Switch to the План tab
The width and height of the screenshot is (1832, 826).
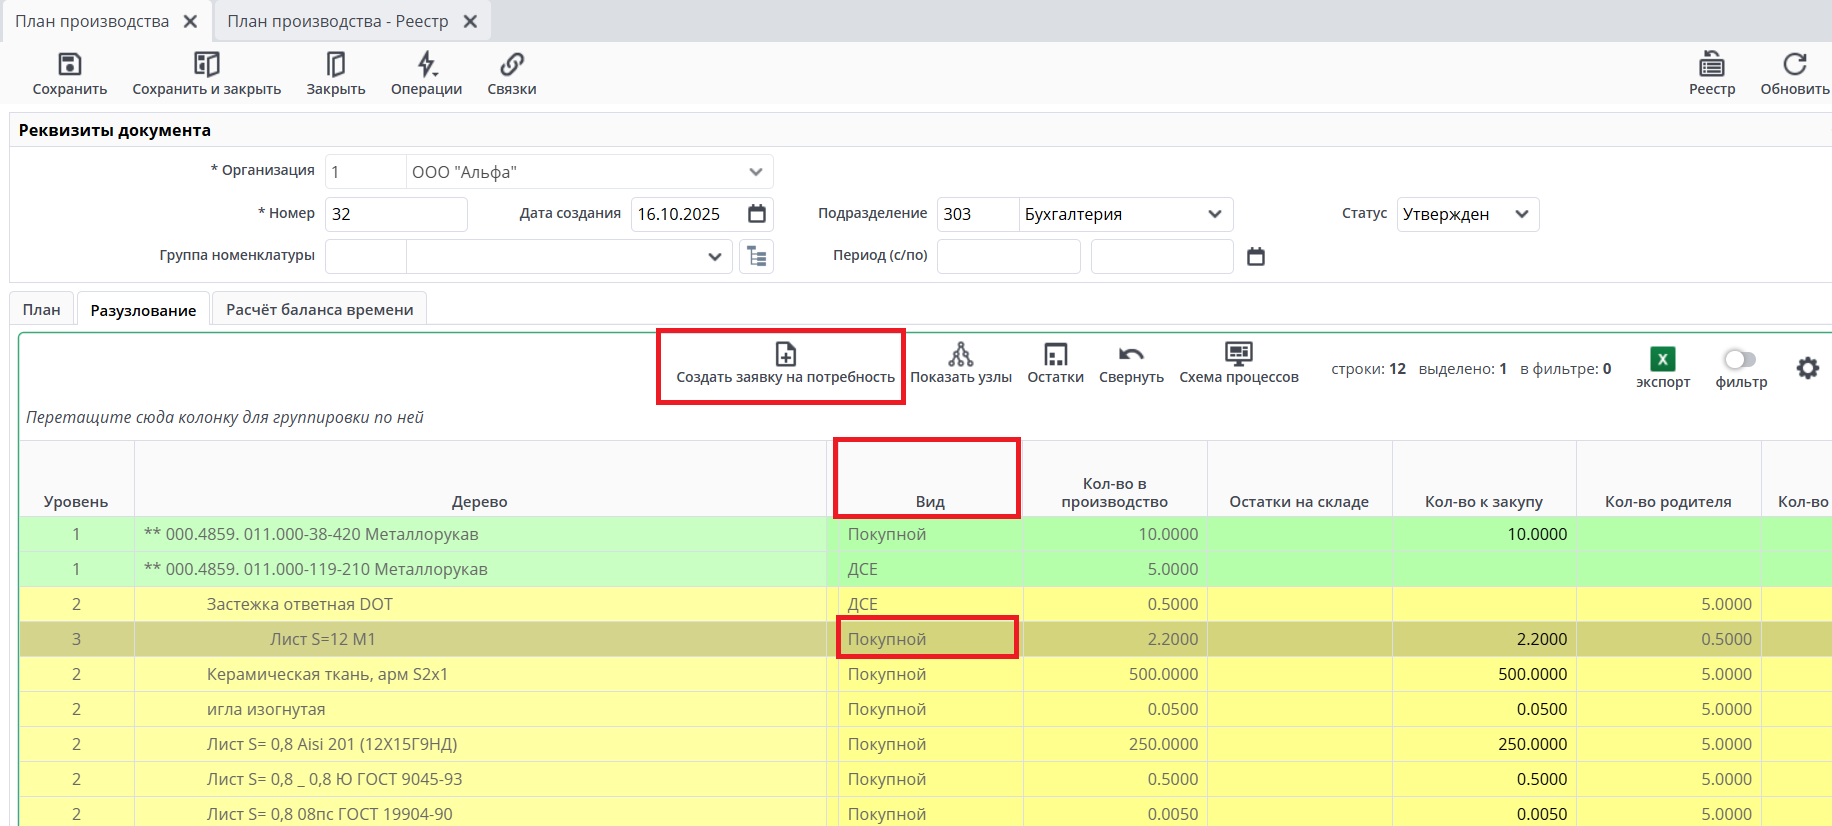point(42,310)
